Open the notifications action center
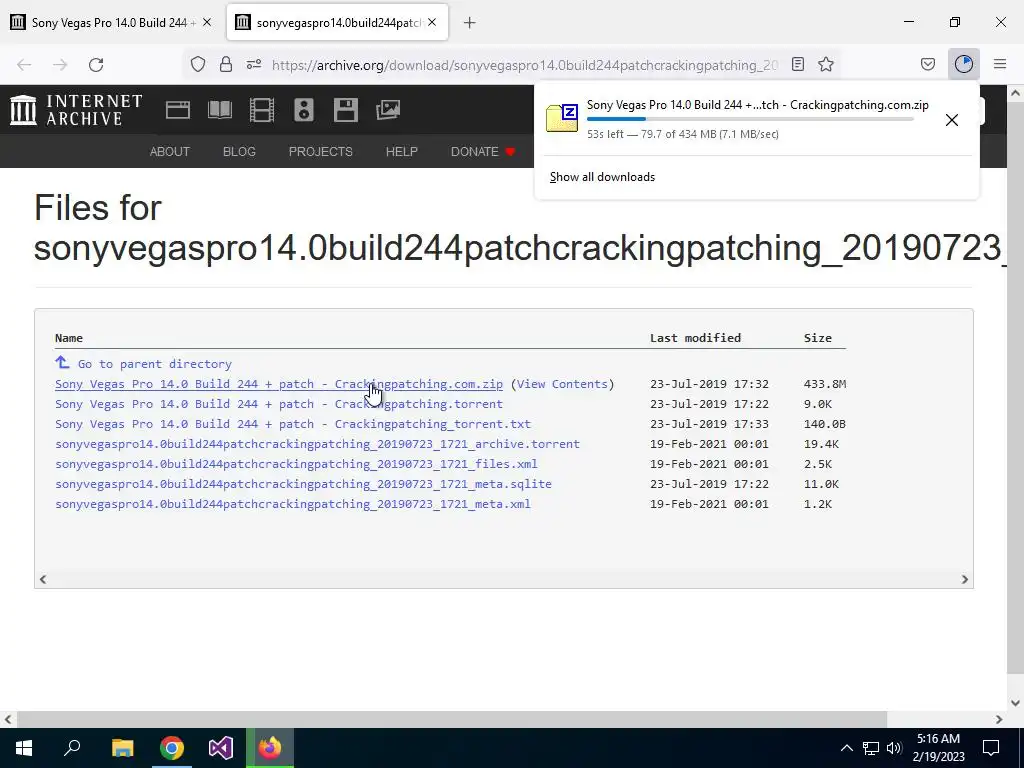 991,748
